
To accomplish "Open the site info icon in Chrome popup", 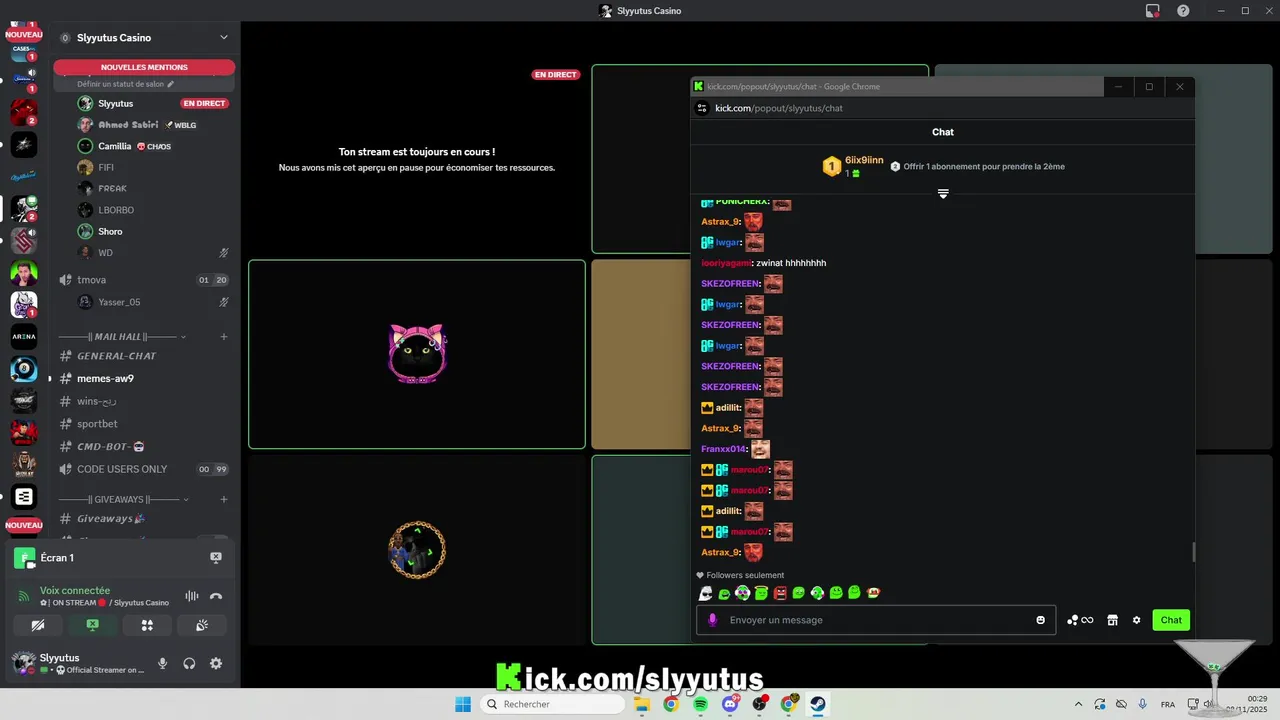I will (x=702, y=108).
